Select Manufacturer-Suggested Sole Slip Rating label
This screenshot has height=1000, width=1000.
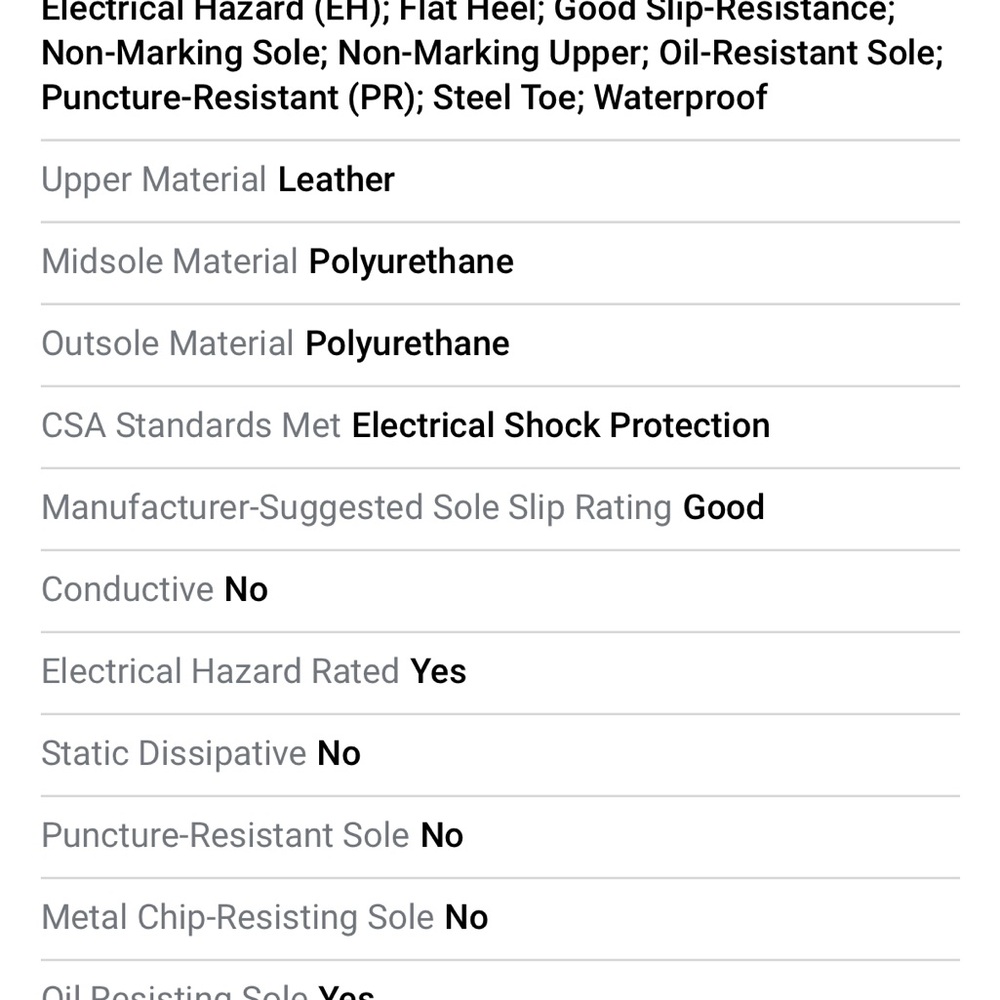pos(357,508)
